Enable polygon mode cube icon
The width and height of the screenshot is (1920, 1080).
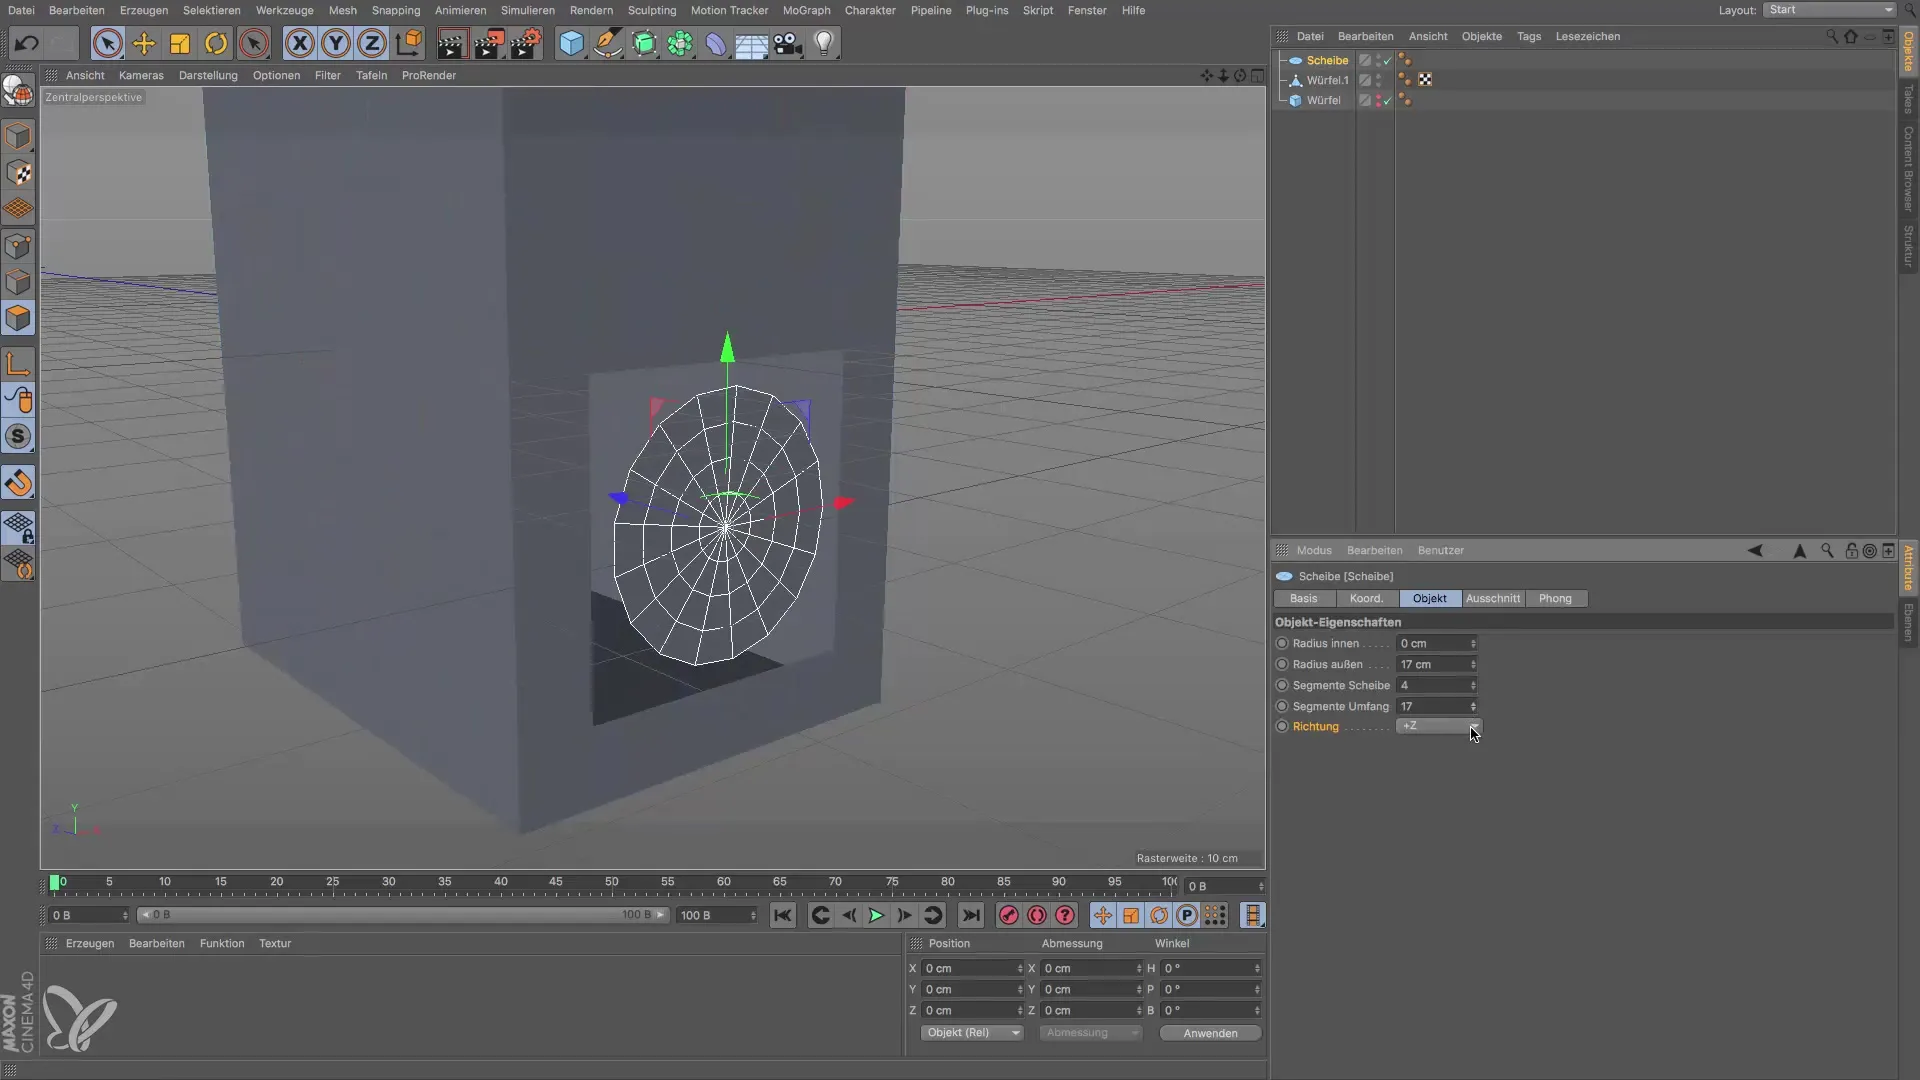pos(18,319)
